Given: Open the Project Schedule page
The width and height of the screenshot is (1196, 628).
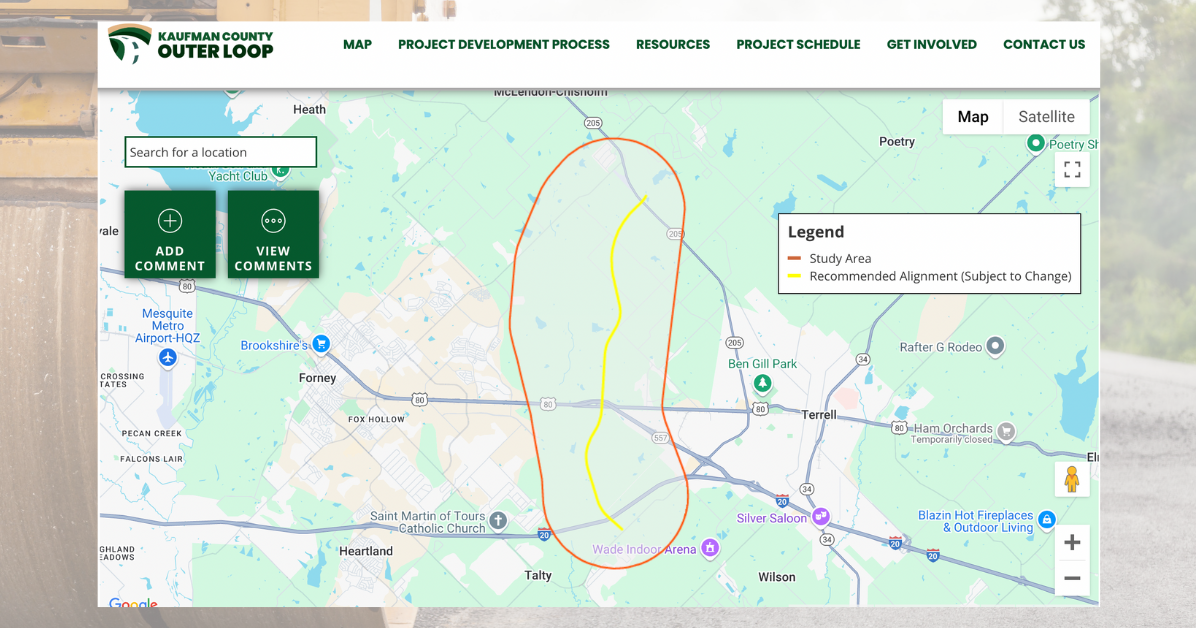Looking at the screenshot, I should (x=798, y=44).
